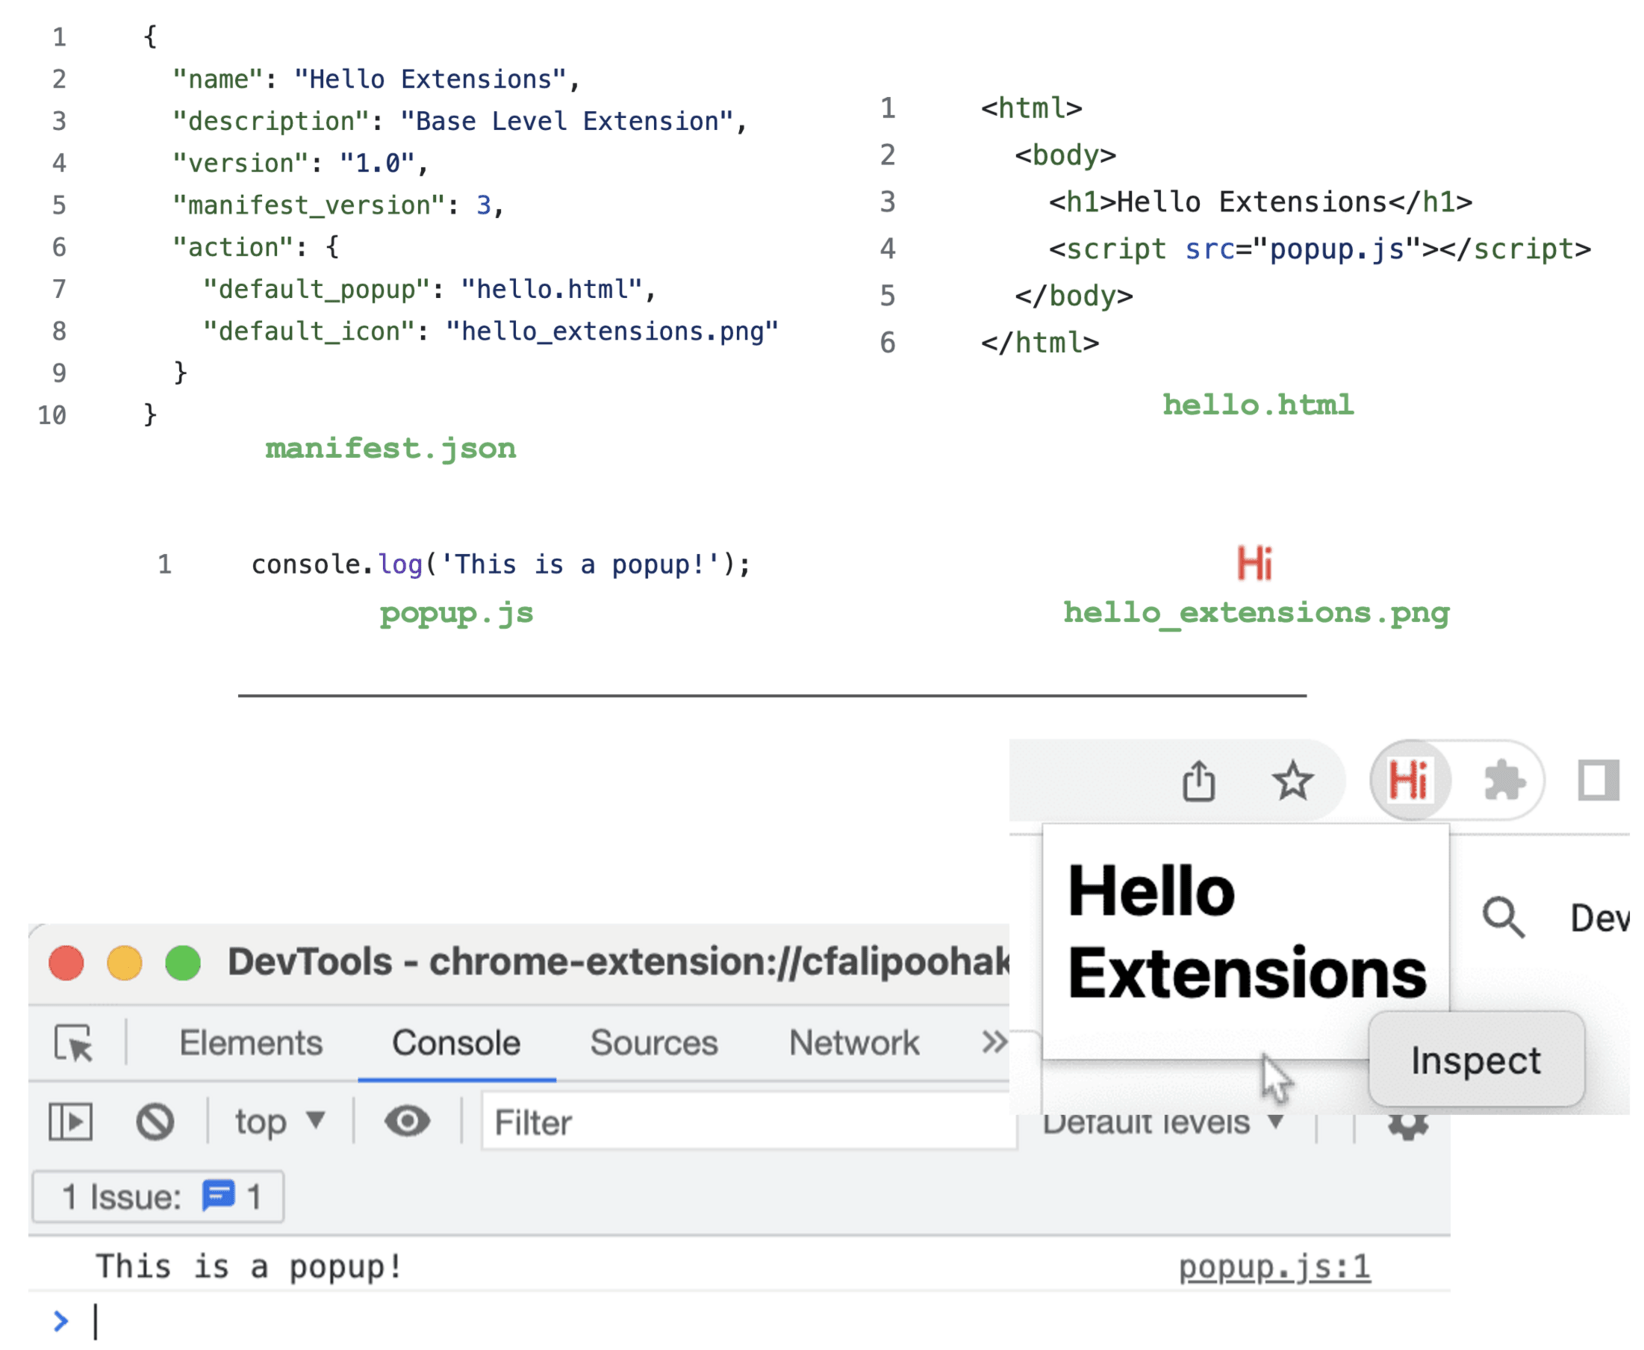
Task: Open the top context dropdown
Action: (280, 1121)
